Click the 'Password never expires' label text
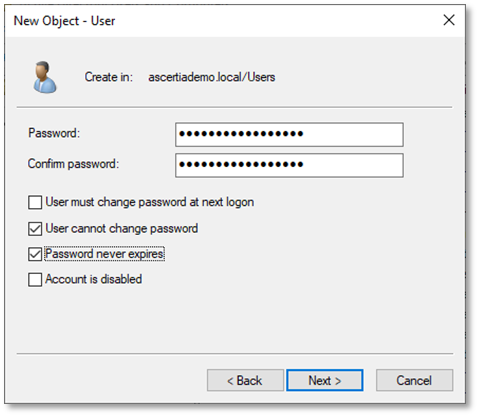The image size is (478, 416). 104,254
